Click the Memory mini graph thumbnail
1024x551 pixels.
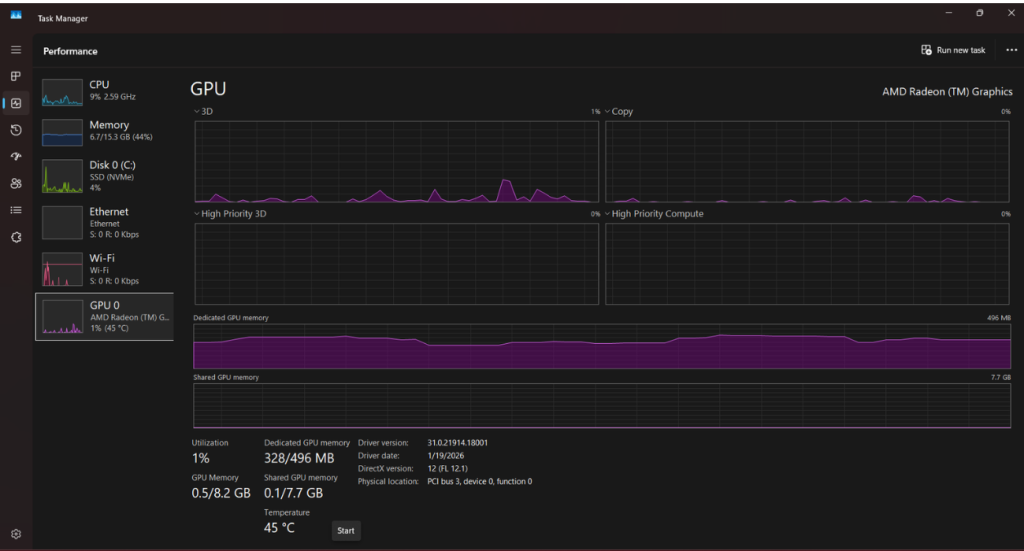(63, 133)
